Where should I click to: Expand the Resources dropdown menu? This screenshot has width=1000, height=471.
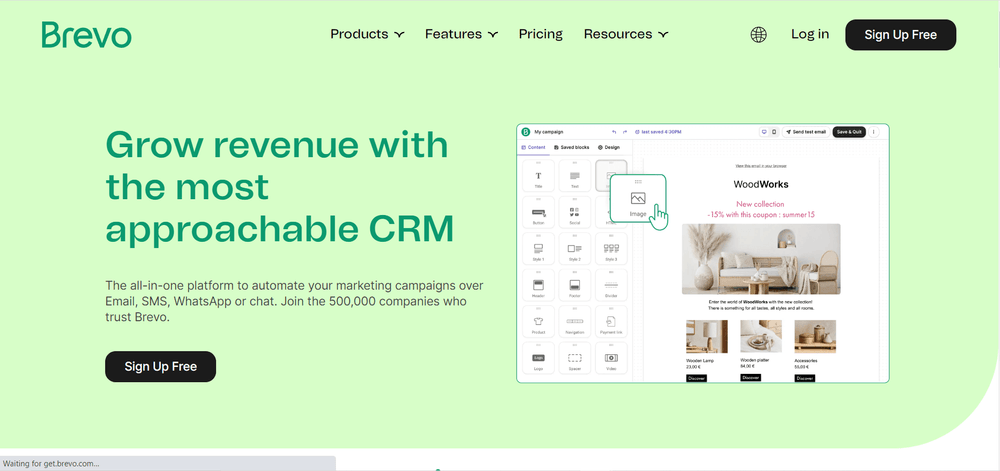(626, 34)
